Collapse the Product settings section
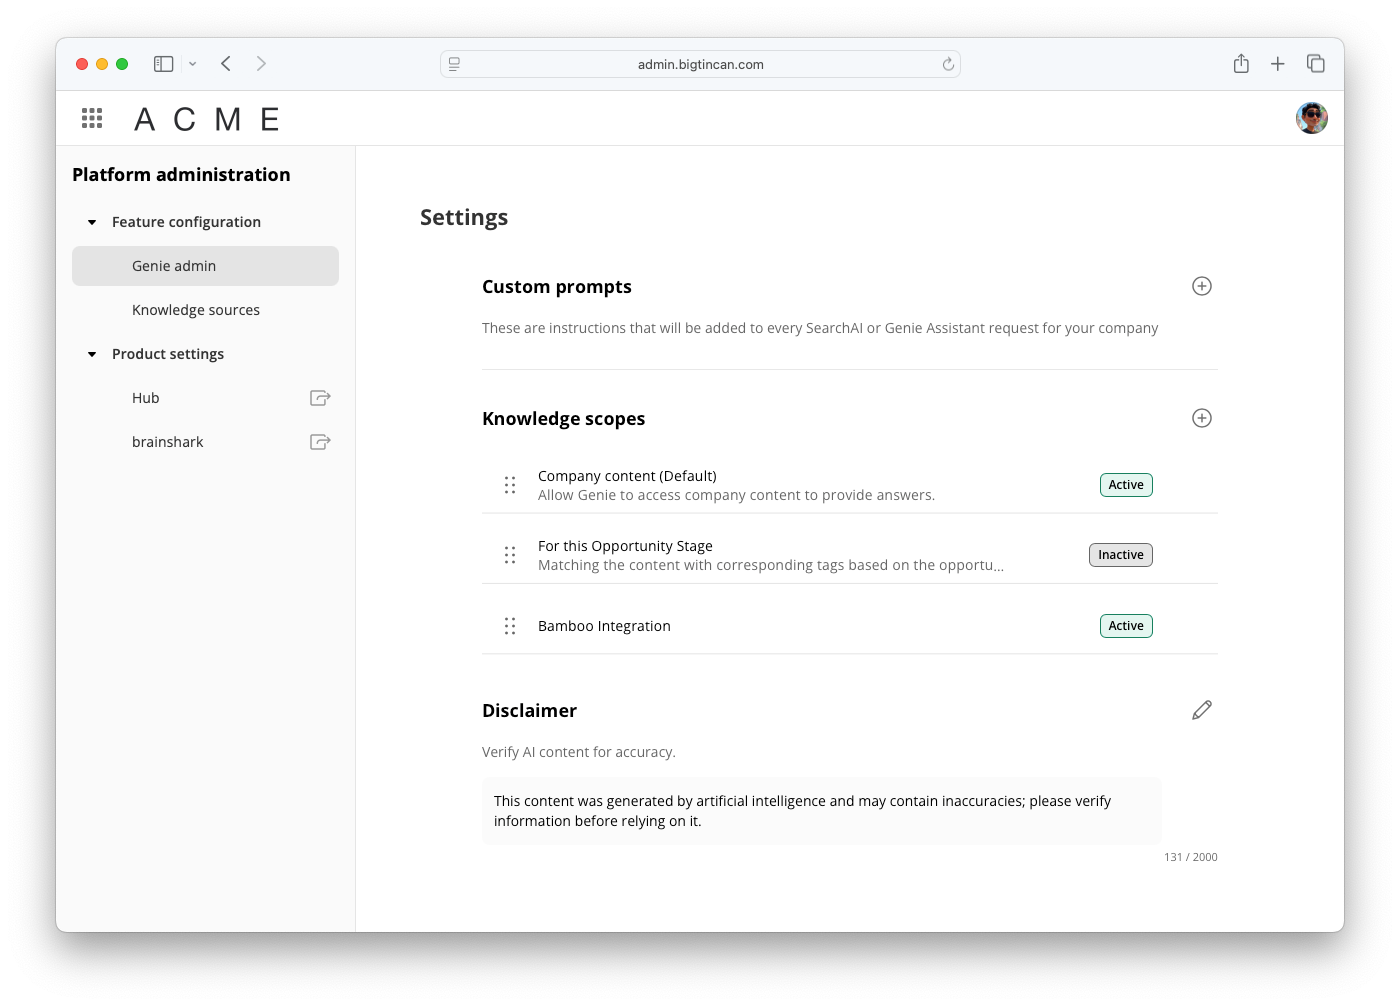Screen dimensions: 1400x1006 click(x=92, y=354)
